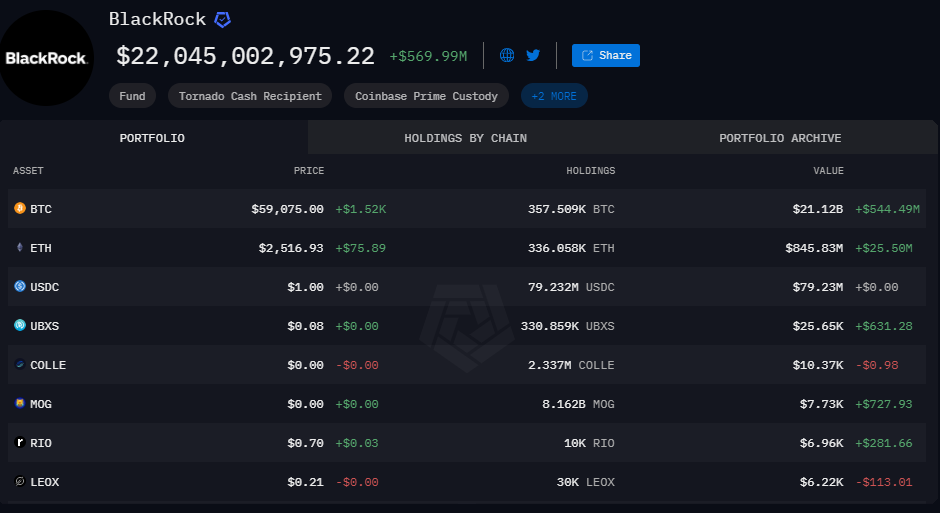Click the BTC coin icon
Image resolution: width=940 pixels, height=513 pixels.
pos(20,208)
